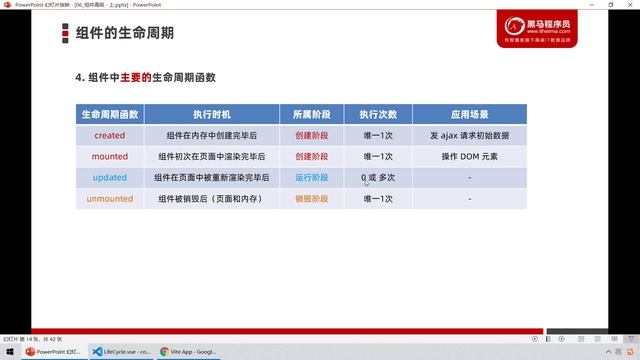Go to next slide using status bar arrow
Viewport: 640px width, 360px height.
(x=562, y=339)
